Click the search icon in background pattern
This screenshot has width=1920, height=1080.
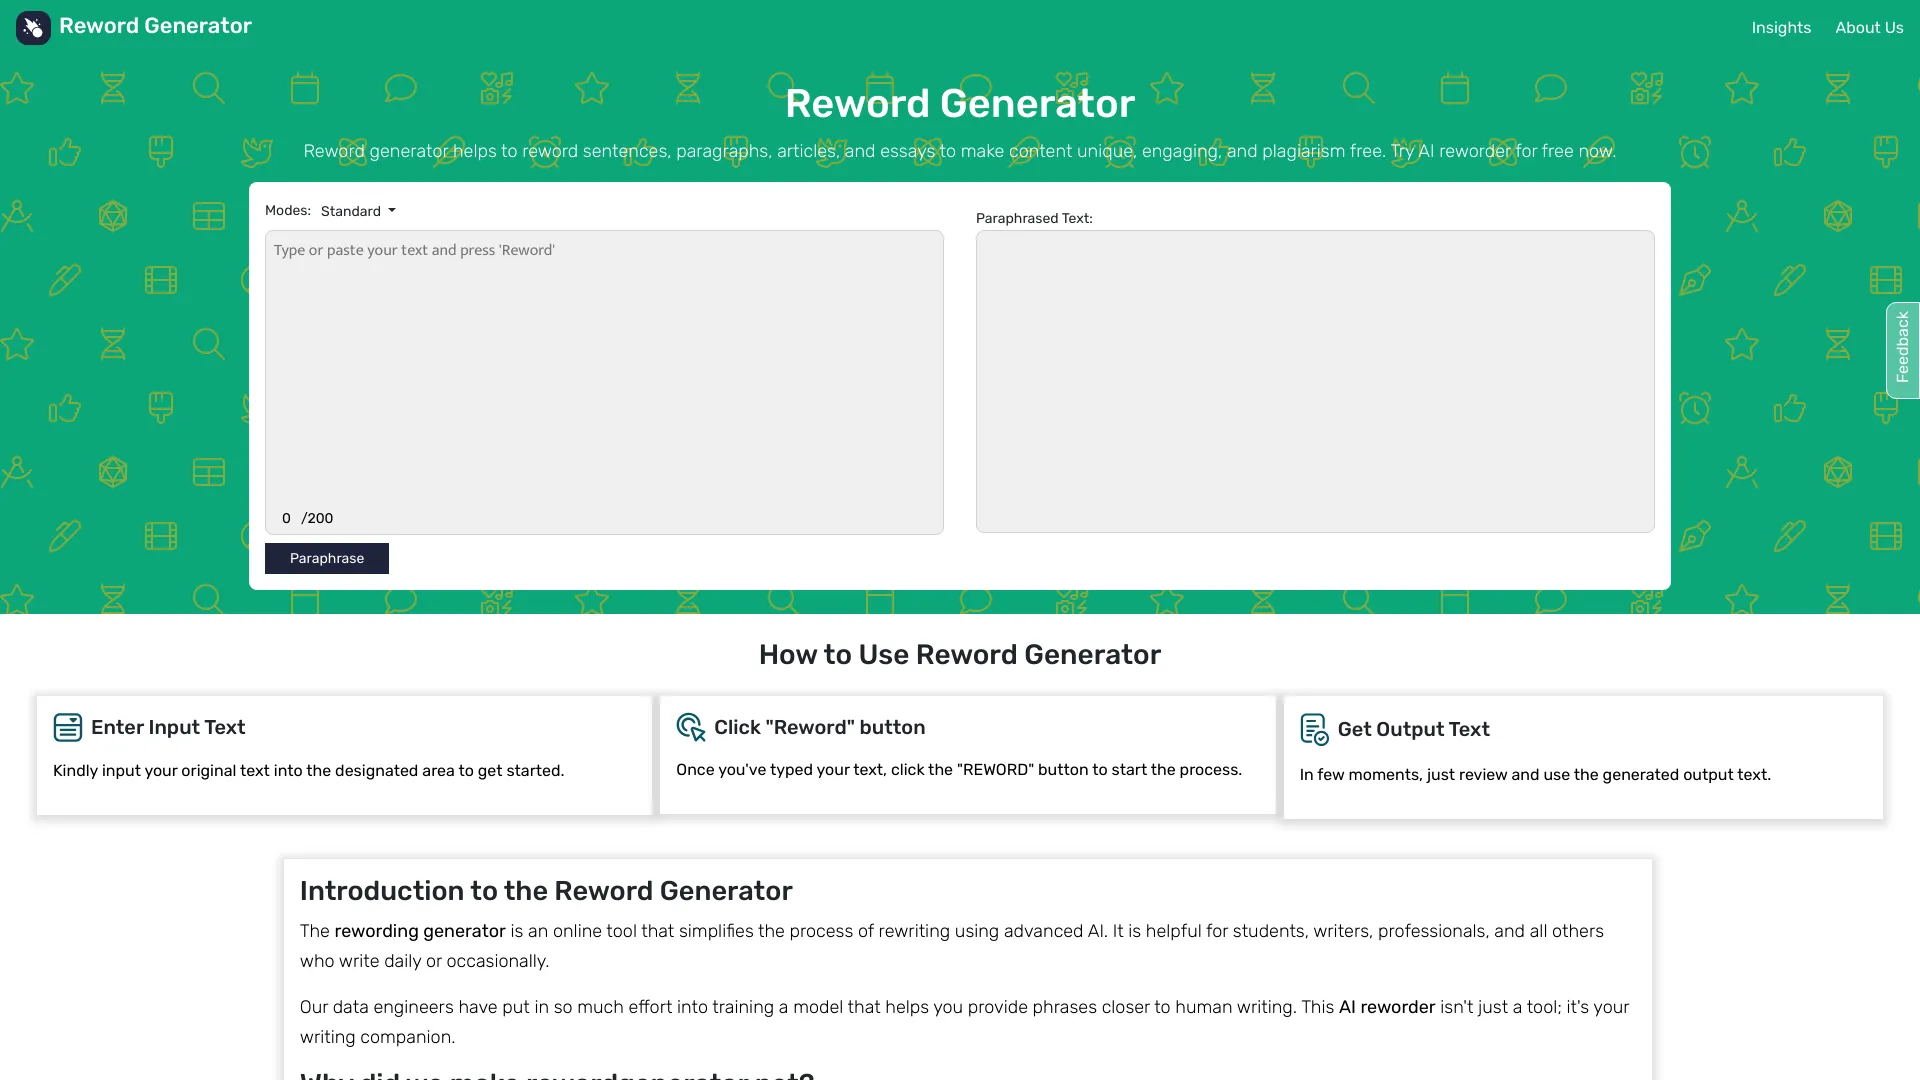click(208, 87)
